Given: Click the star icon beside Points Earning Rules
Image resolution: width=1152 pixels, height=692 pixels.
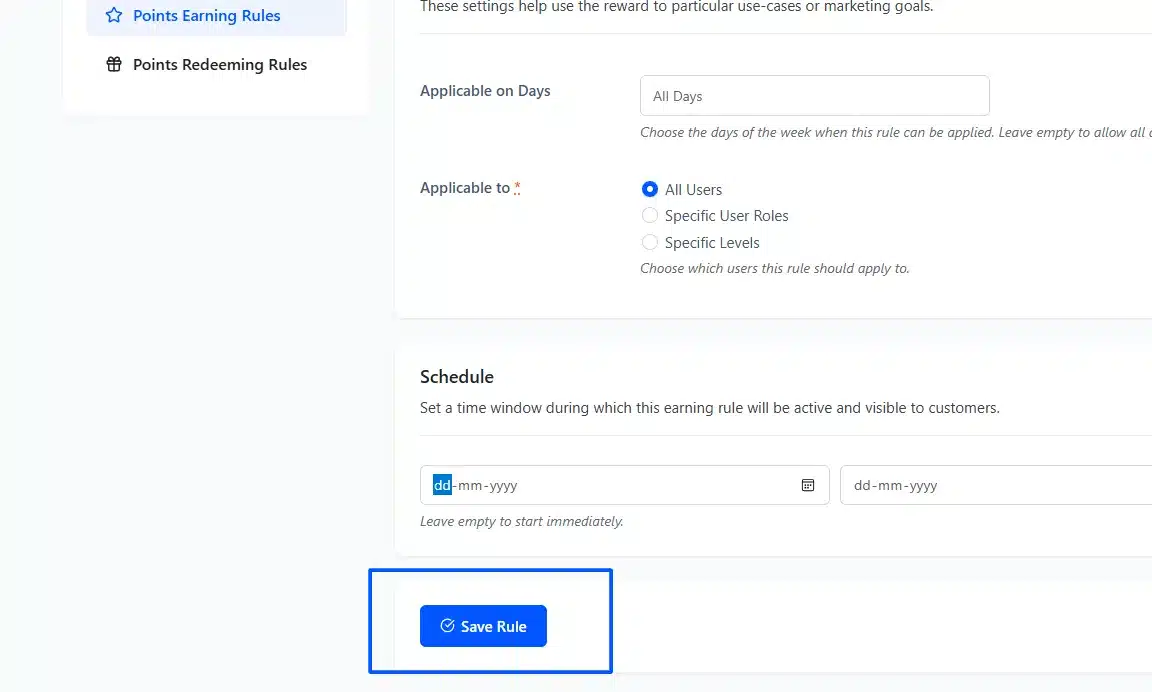Looking at the screenshot, I should tap(111, 15).
